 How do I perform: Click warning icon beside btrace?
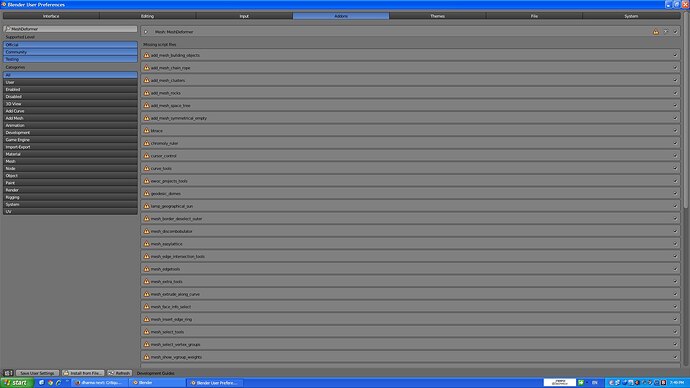tap(147, 131)
